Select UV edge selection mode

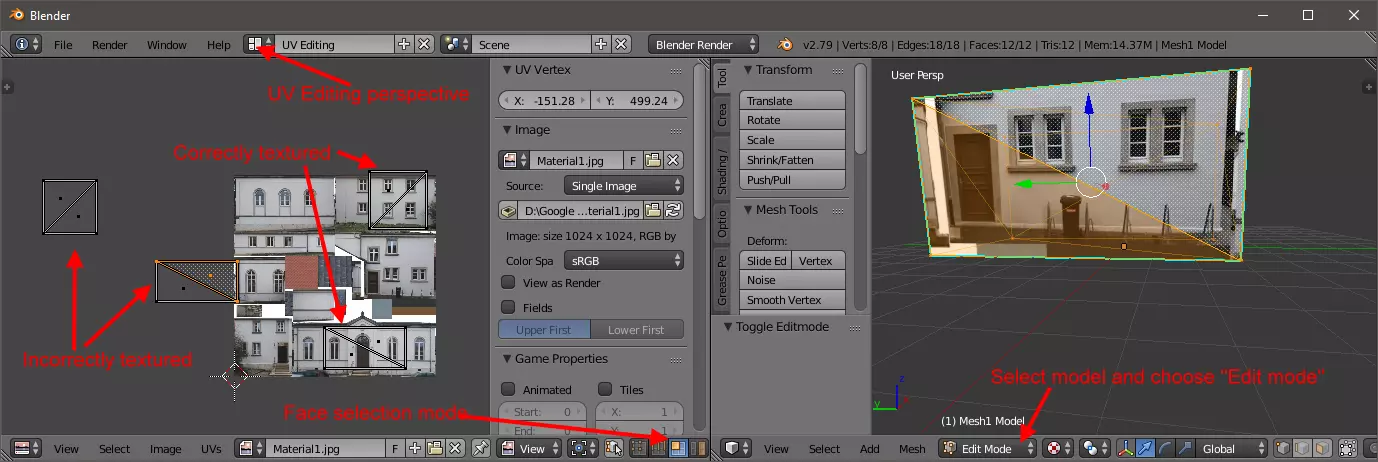click(658, 449)
